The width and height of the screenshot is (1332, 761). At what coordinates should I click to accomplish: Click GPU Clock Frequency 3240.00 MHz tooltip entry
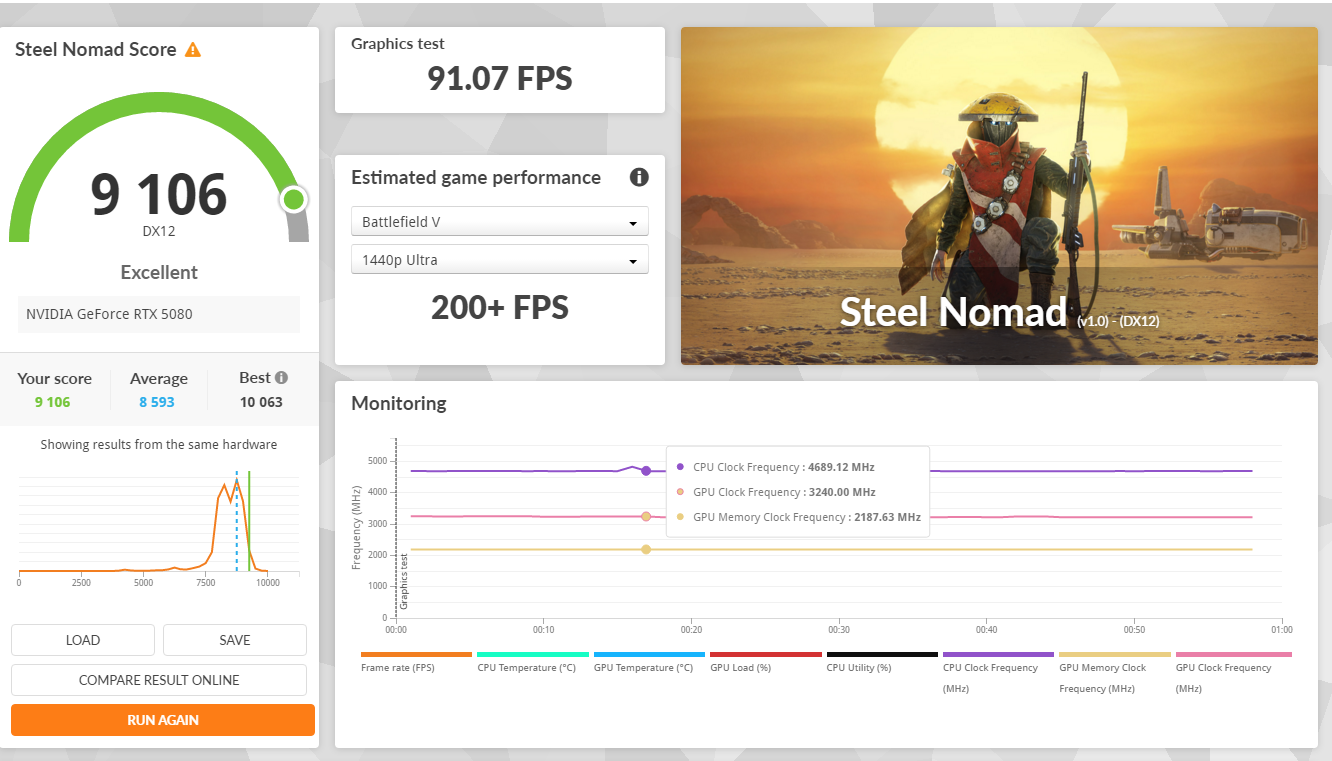click(x=783, y=492)
